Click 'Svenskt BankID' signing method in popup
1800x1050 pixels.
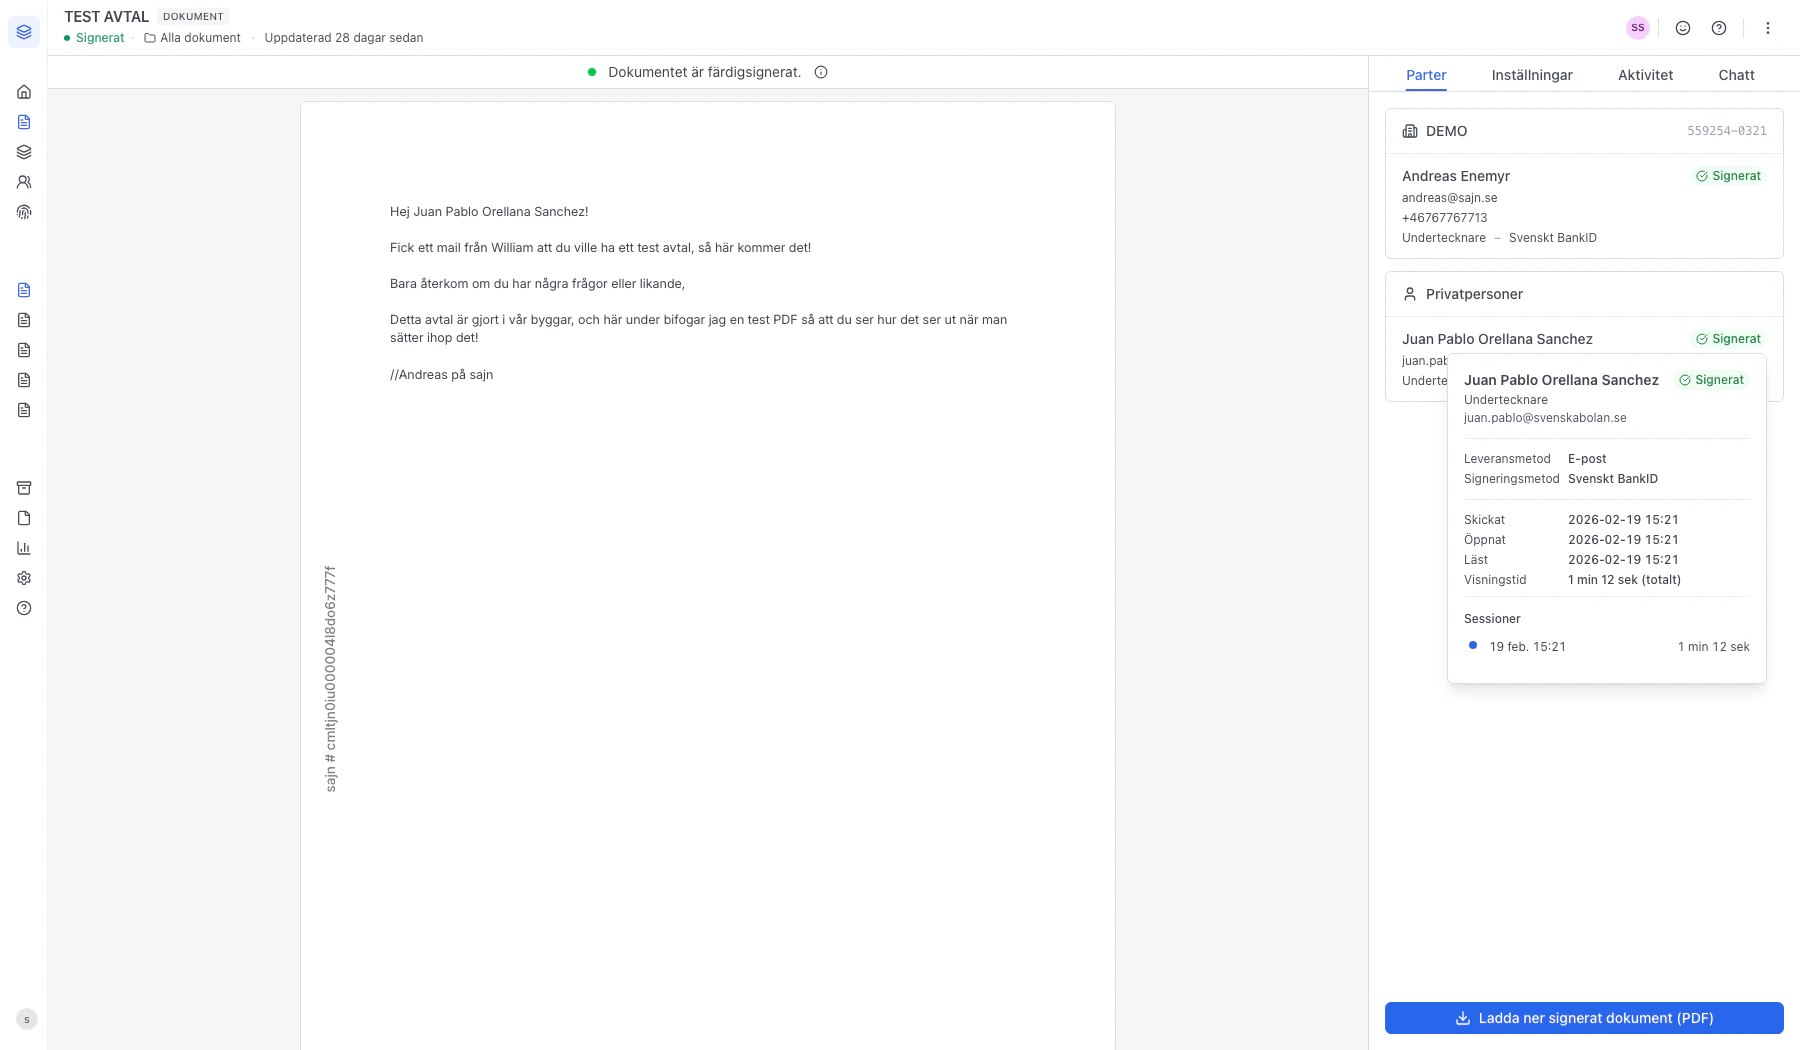pyautogui.click(x=1613, y=479)
